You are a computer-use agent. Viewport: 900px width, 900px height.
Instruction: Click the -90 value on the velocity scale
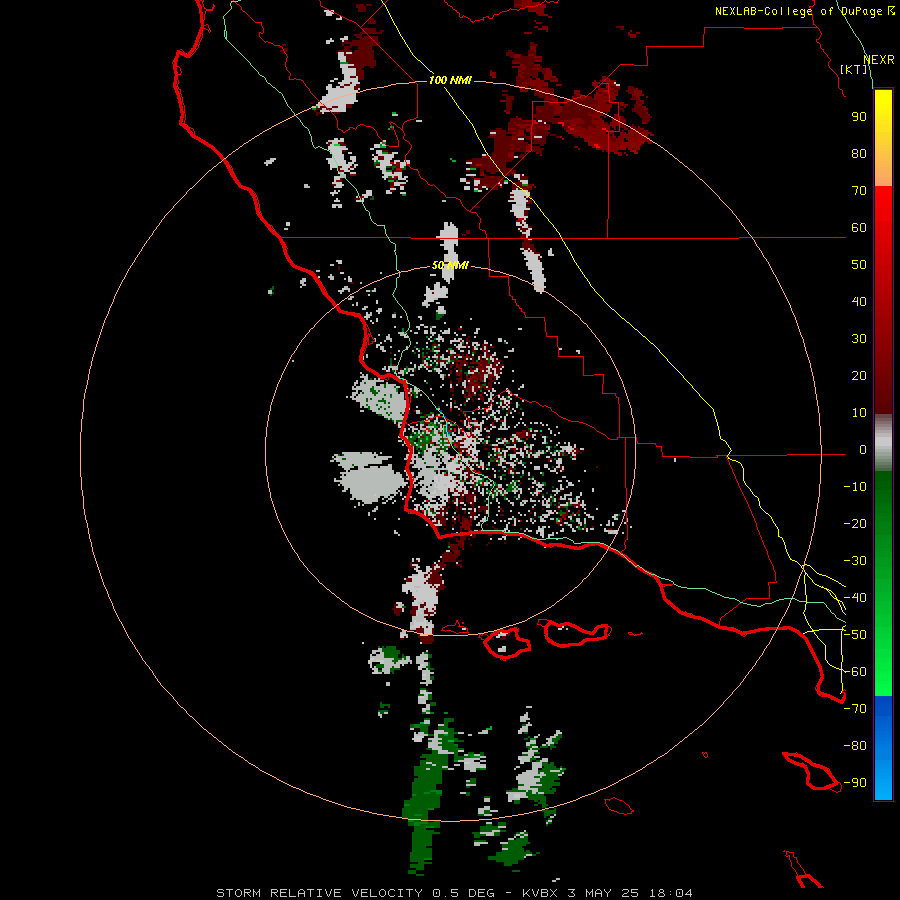coord(855,783)
